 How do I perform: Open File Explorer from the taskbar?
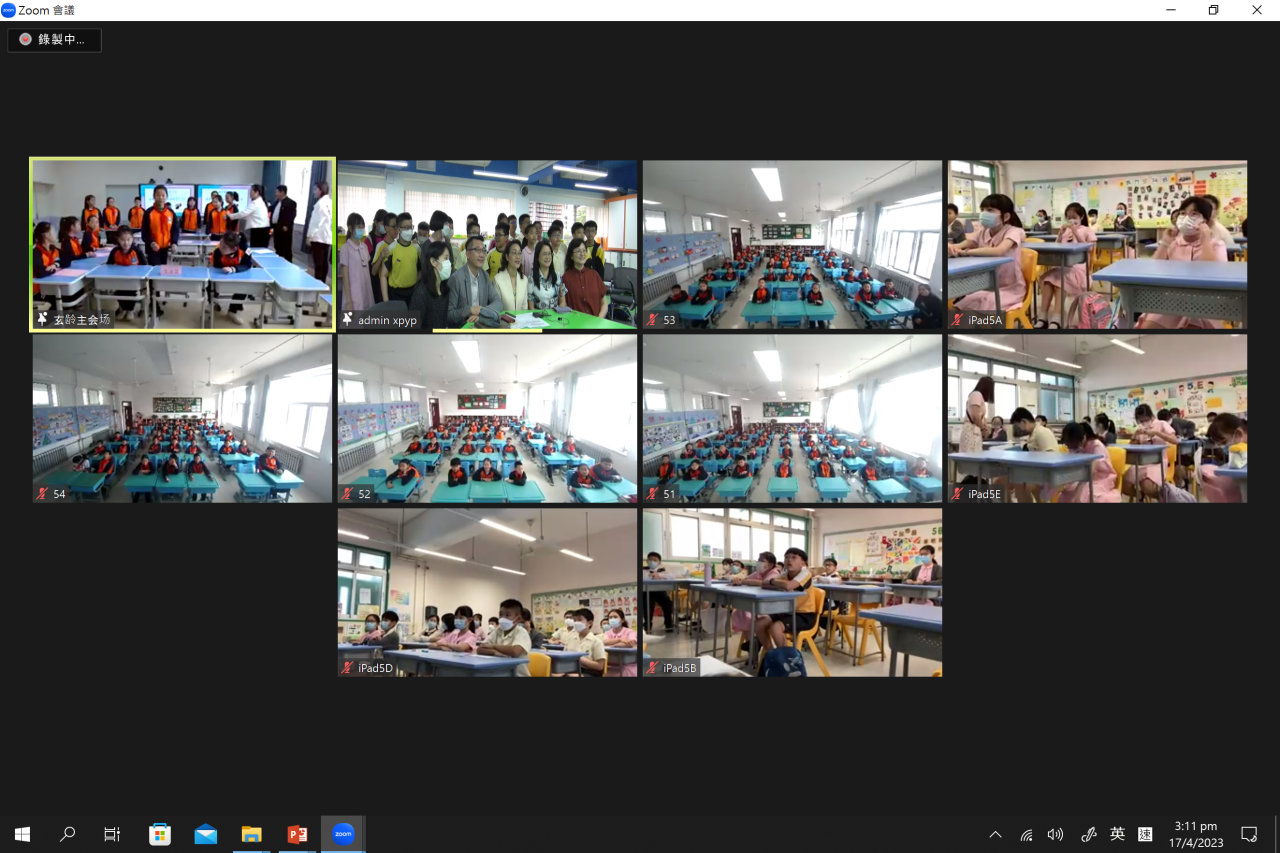tap(251, 834)
